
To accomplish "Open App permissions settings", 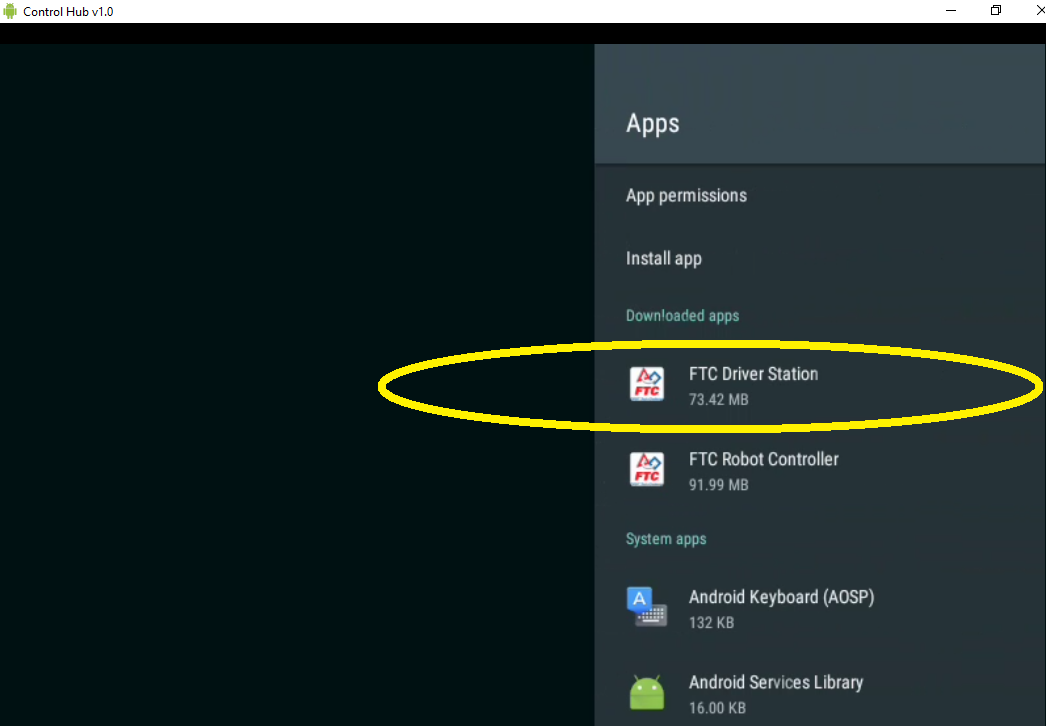I will 820,196.
